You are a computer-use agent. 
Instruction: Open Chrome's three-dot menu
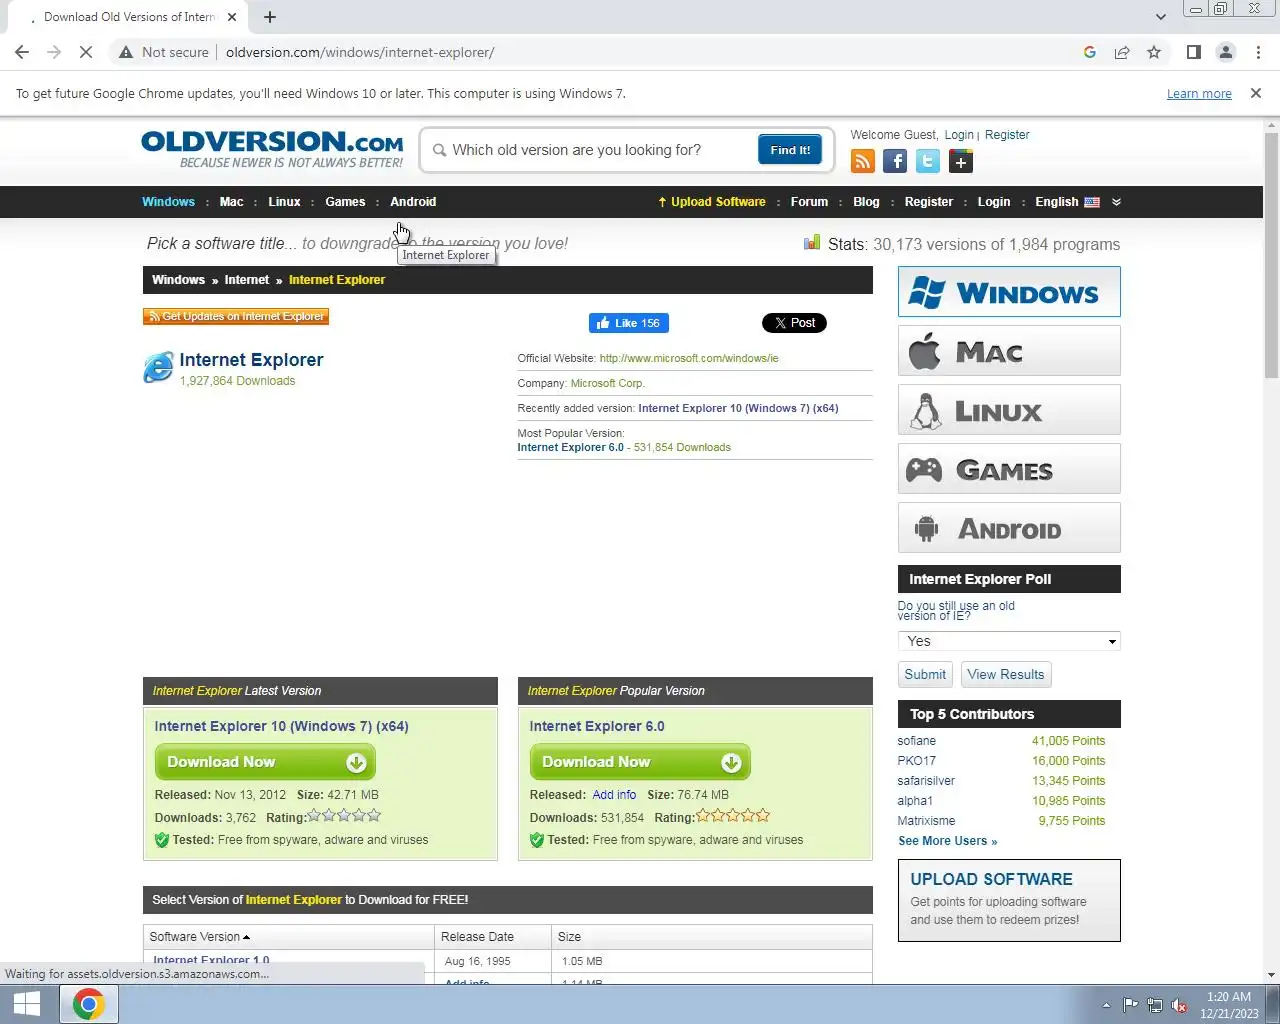tap(1258, 52)
